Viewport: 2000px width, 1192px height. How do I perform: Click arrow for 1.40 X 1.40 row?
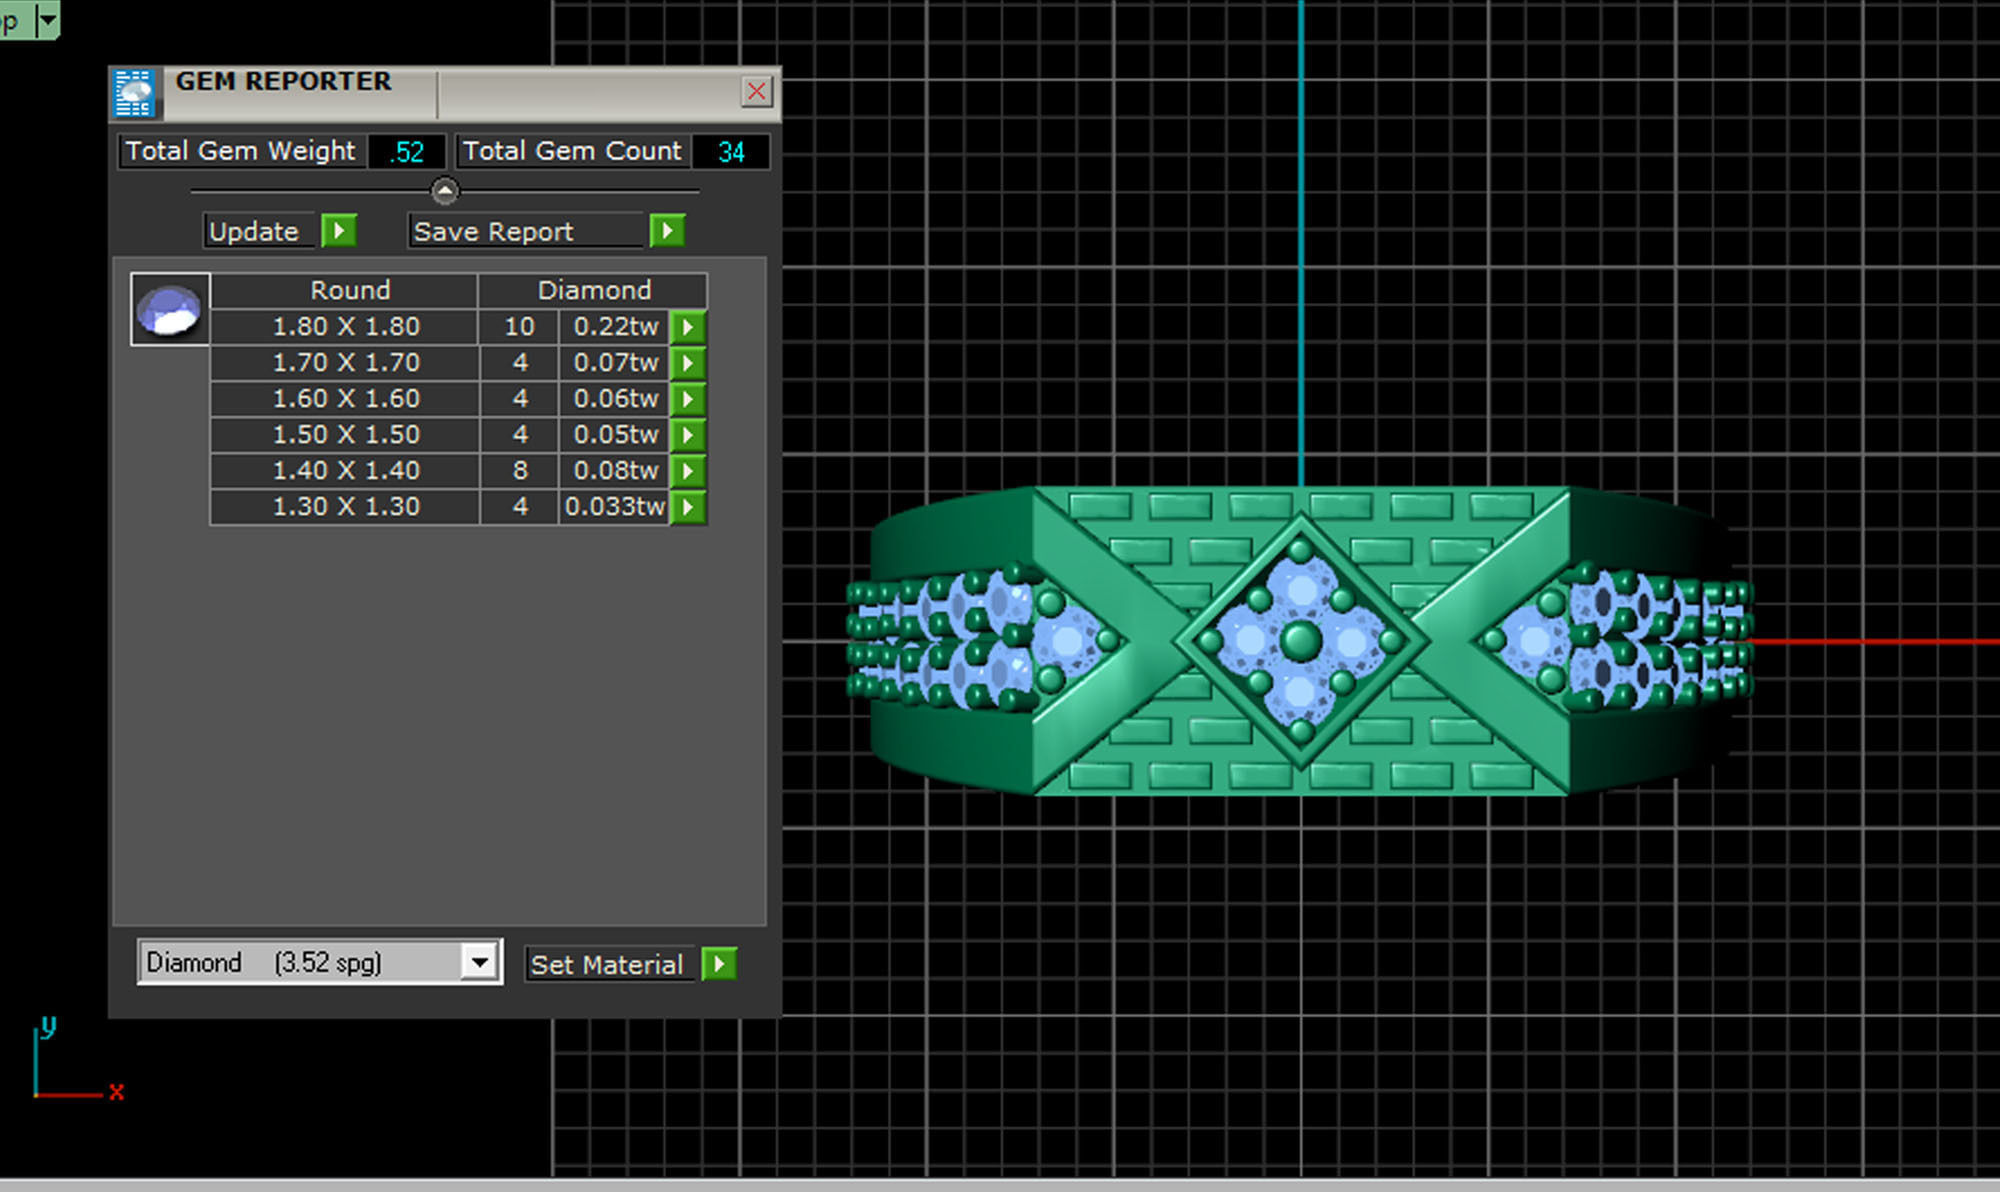688,471
